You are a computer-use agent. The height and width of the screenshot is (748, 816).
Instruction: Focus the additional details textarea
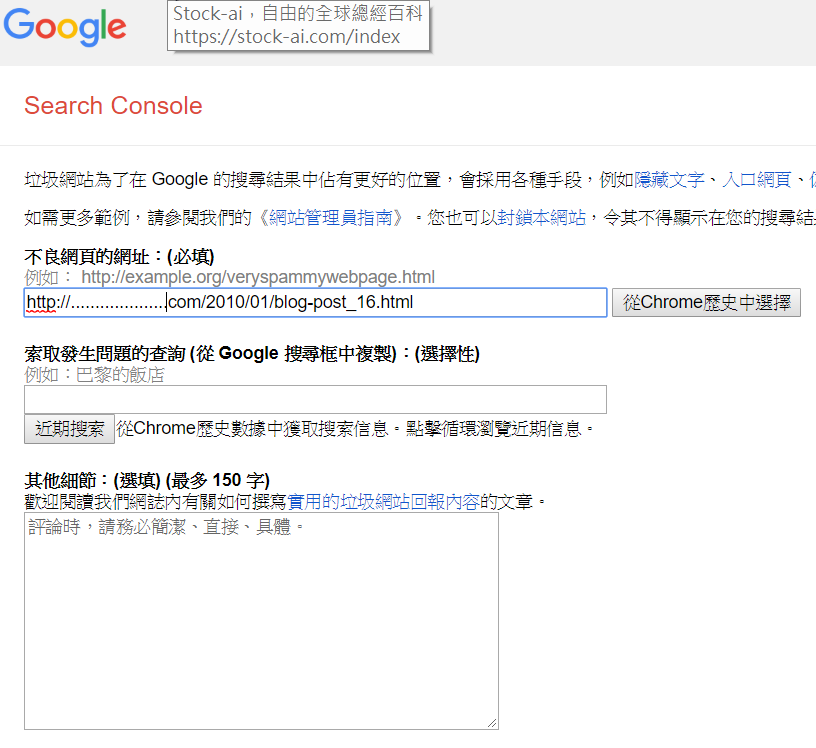[261, 621]
